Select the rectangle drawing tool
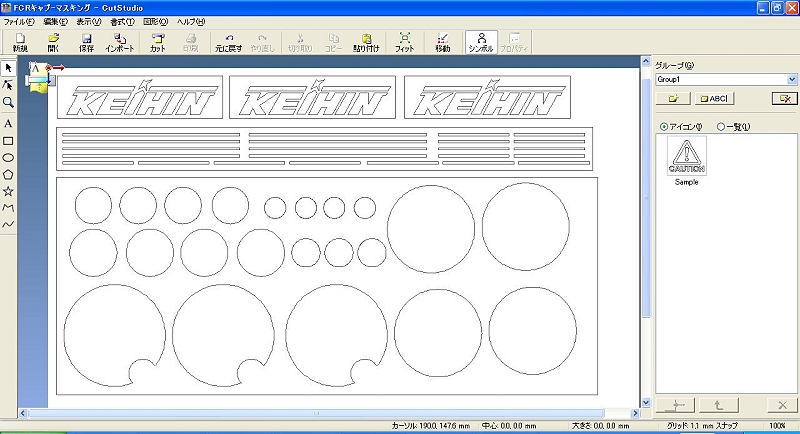The image size is (800, 434). pyautogui.click(x=8, y=141)
